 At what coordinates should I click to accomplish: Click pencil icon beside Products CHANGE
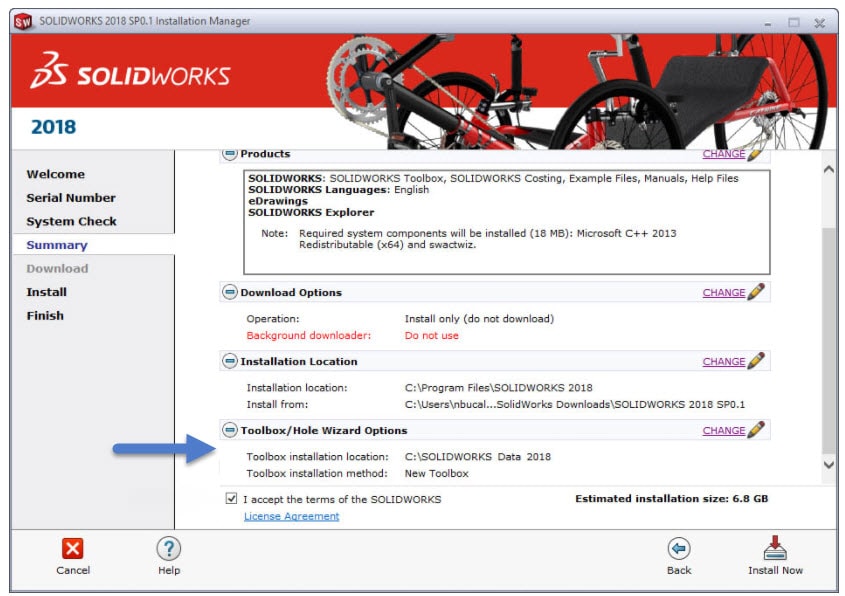point(755,154)
